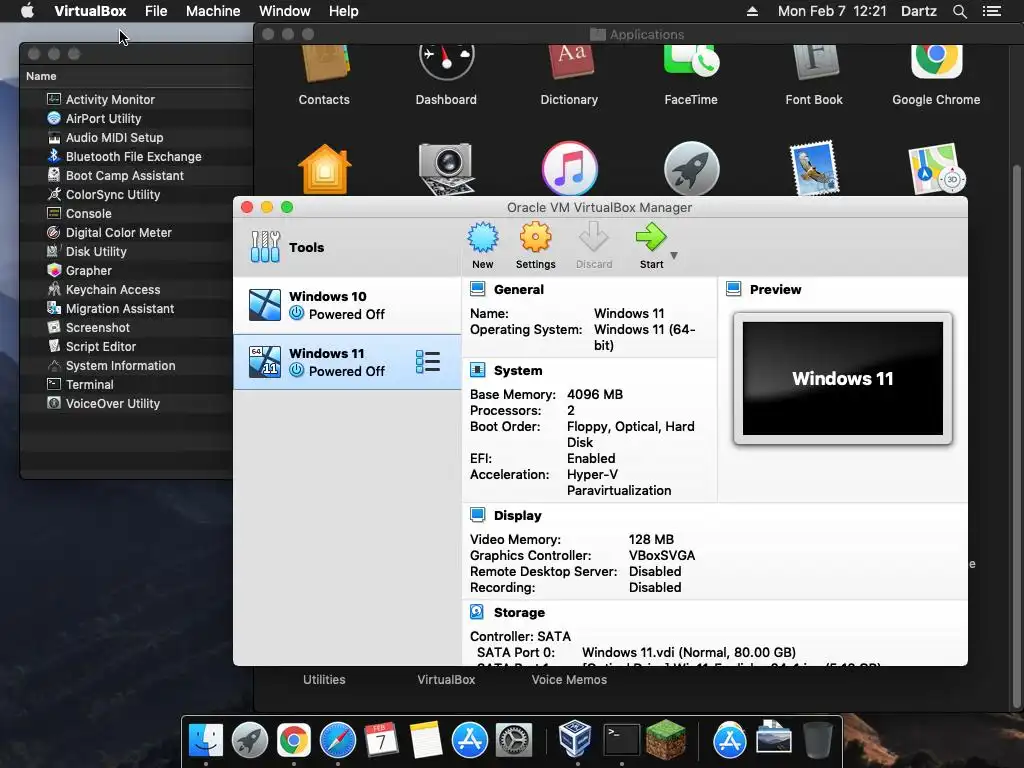
Task: Open Calendar from the Dock
Action: click(x=381, y=739)
